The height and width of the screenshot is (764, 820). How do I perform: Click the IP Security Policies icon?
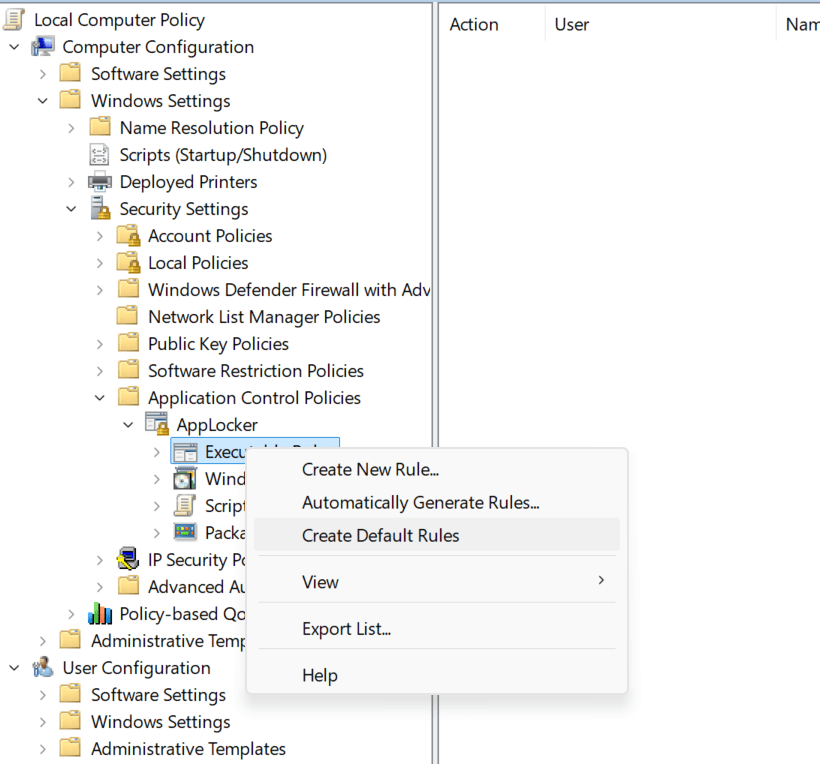(128, 560)
